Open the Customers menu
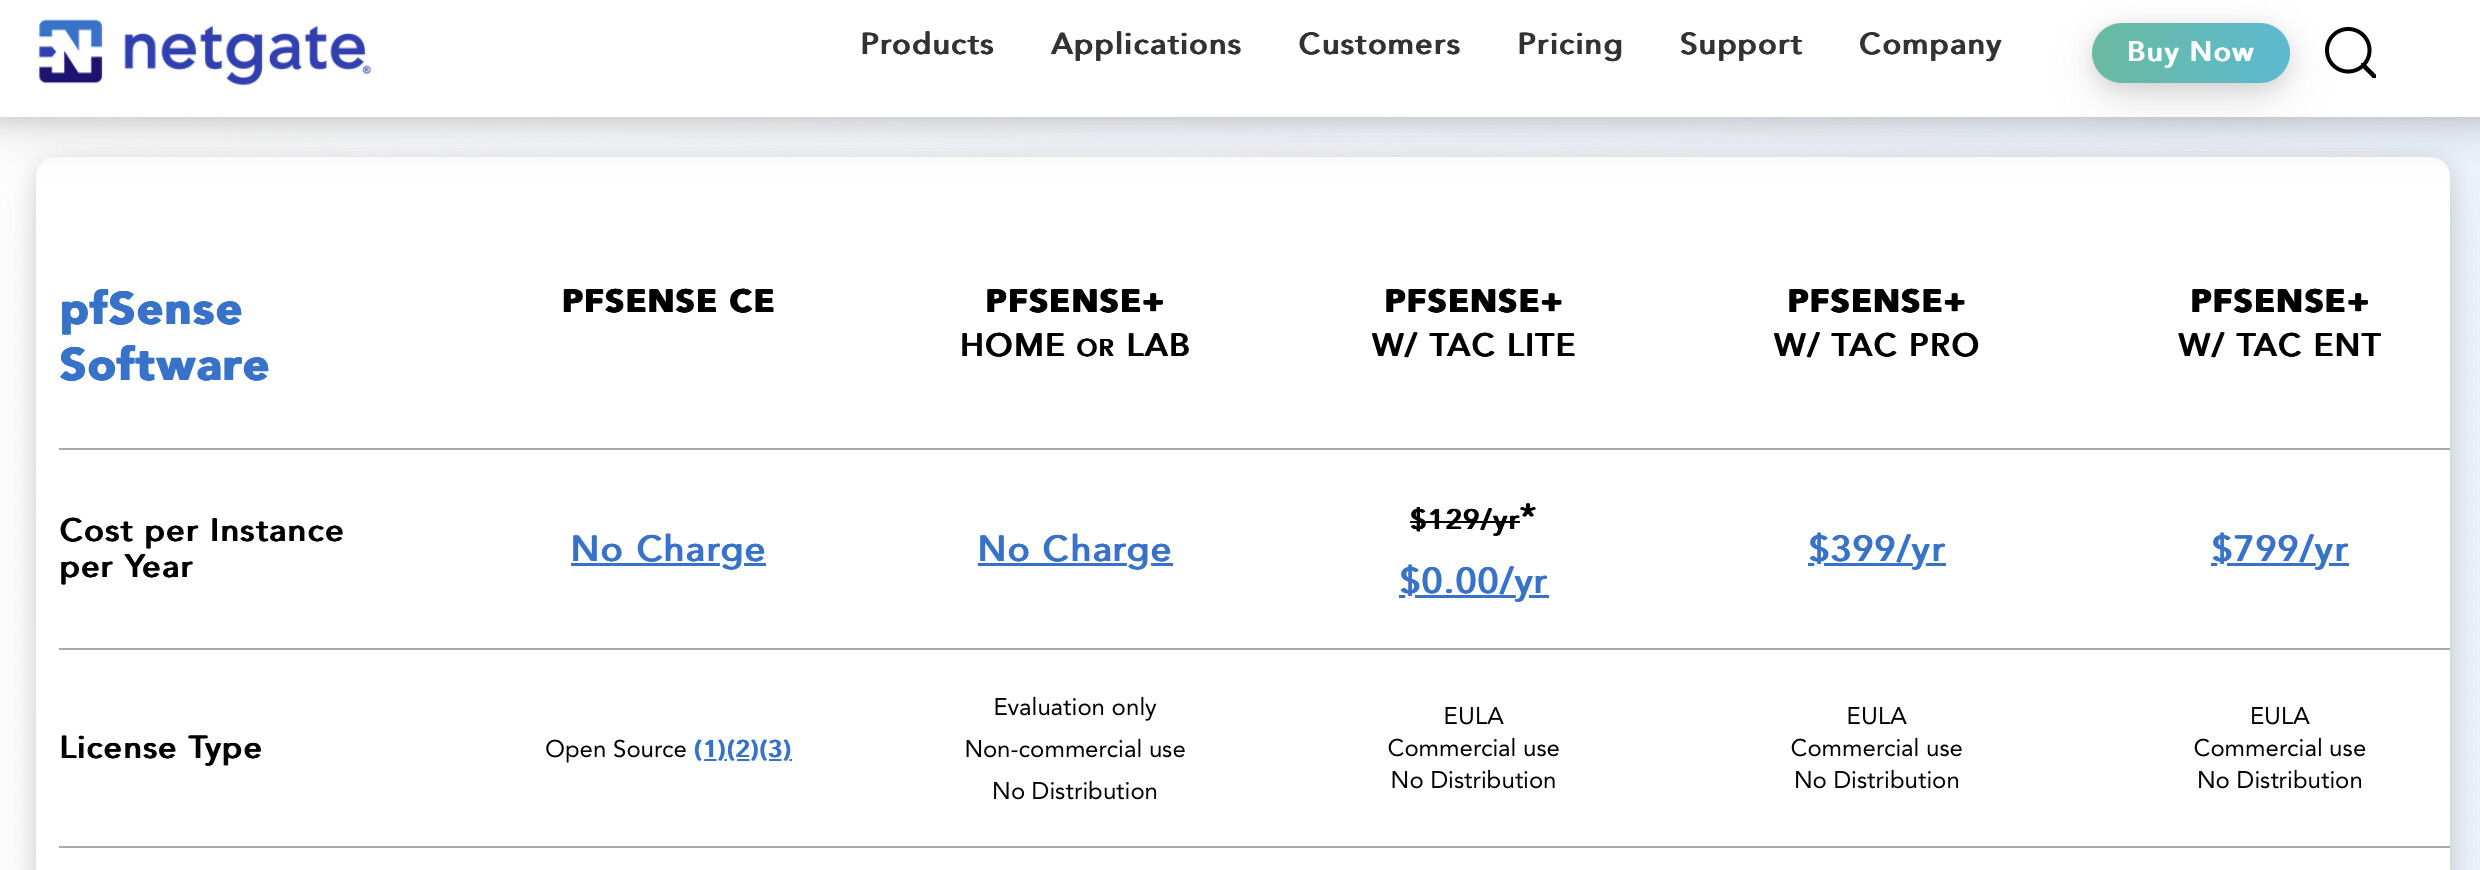Image resolution: width=2480 pixels, height=870 pixels. [x=1379, y=44]
